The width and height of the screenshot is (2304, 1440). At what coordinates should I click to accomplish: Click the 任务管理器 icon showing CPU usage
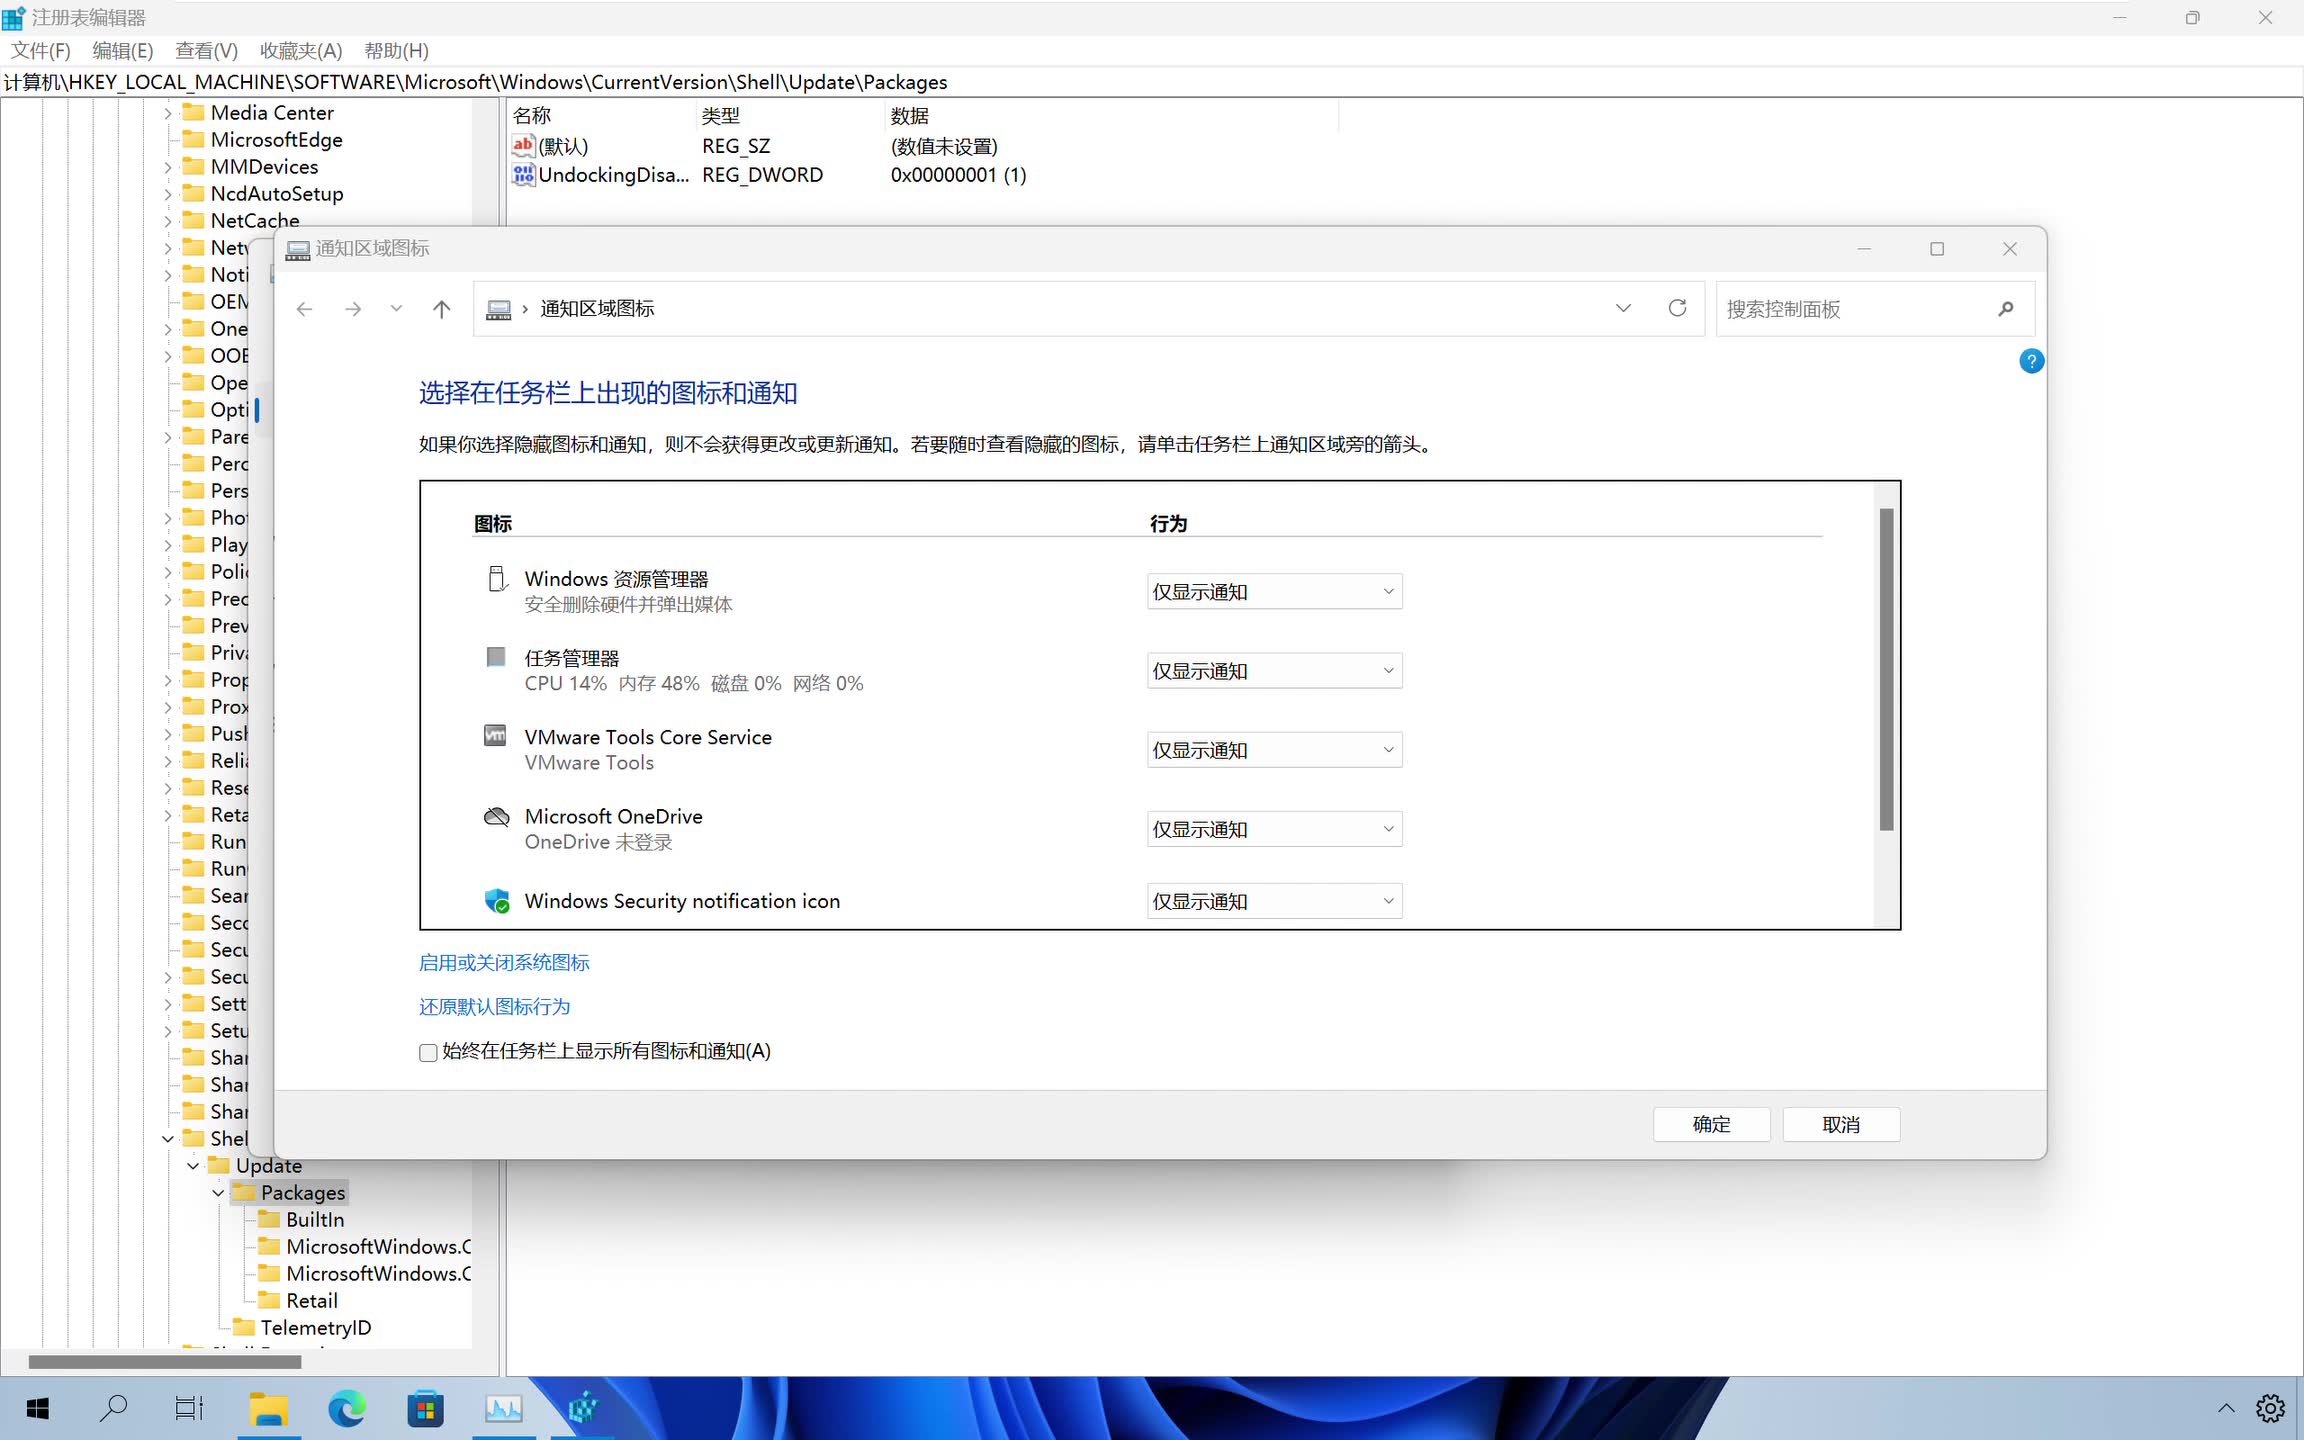coord(496,657)
